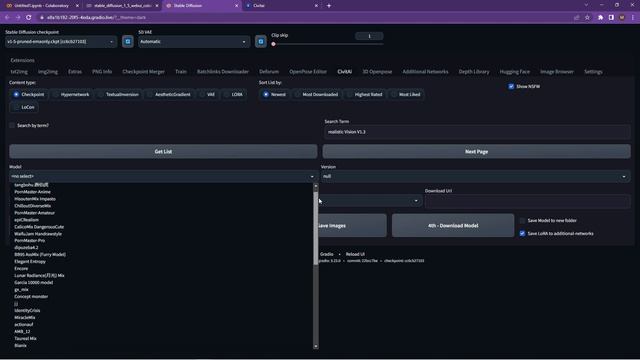Viewport: 640px width, 360px height.
Task: Open the Stable Diffusion checkpoint dropdown
Action: click(61, 42)
